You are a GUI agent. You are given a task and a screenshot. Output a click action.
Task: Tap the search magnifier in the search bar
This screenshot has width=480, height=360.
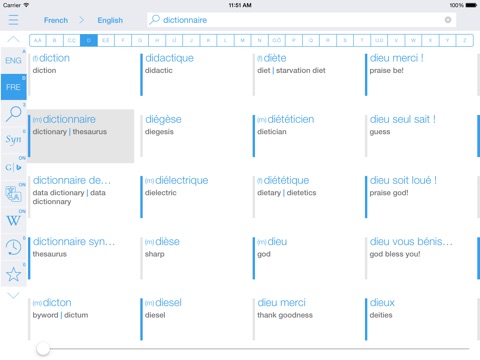pos(154,20)
